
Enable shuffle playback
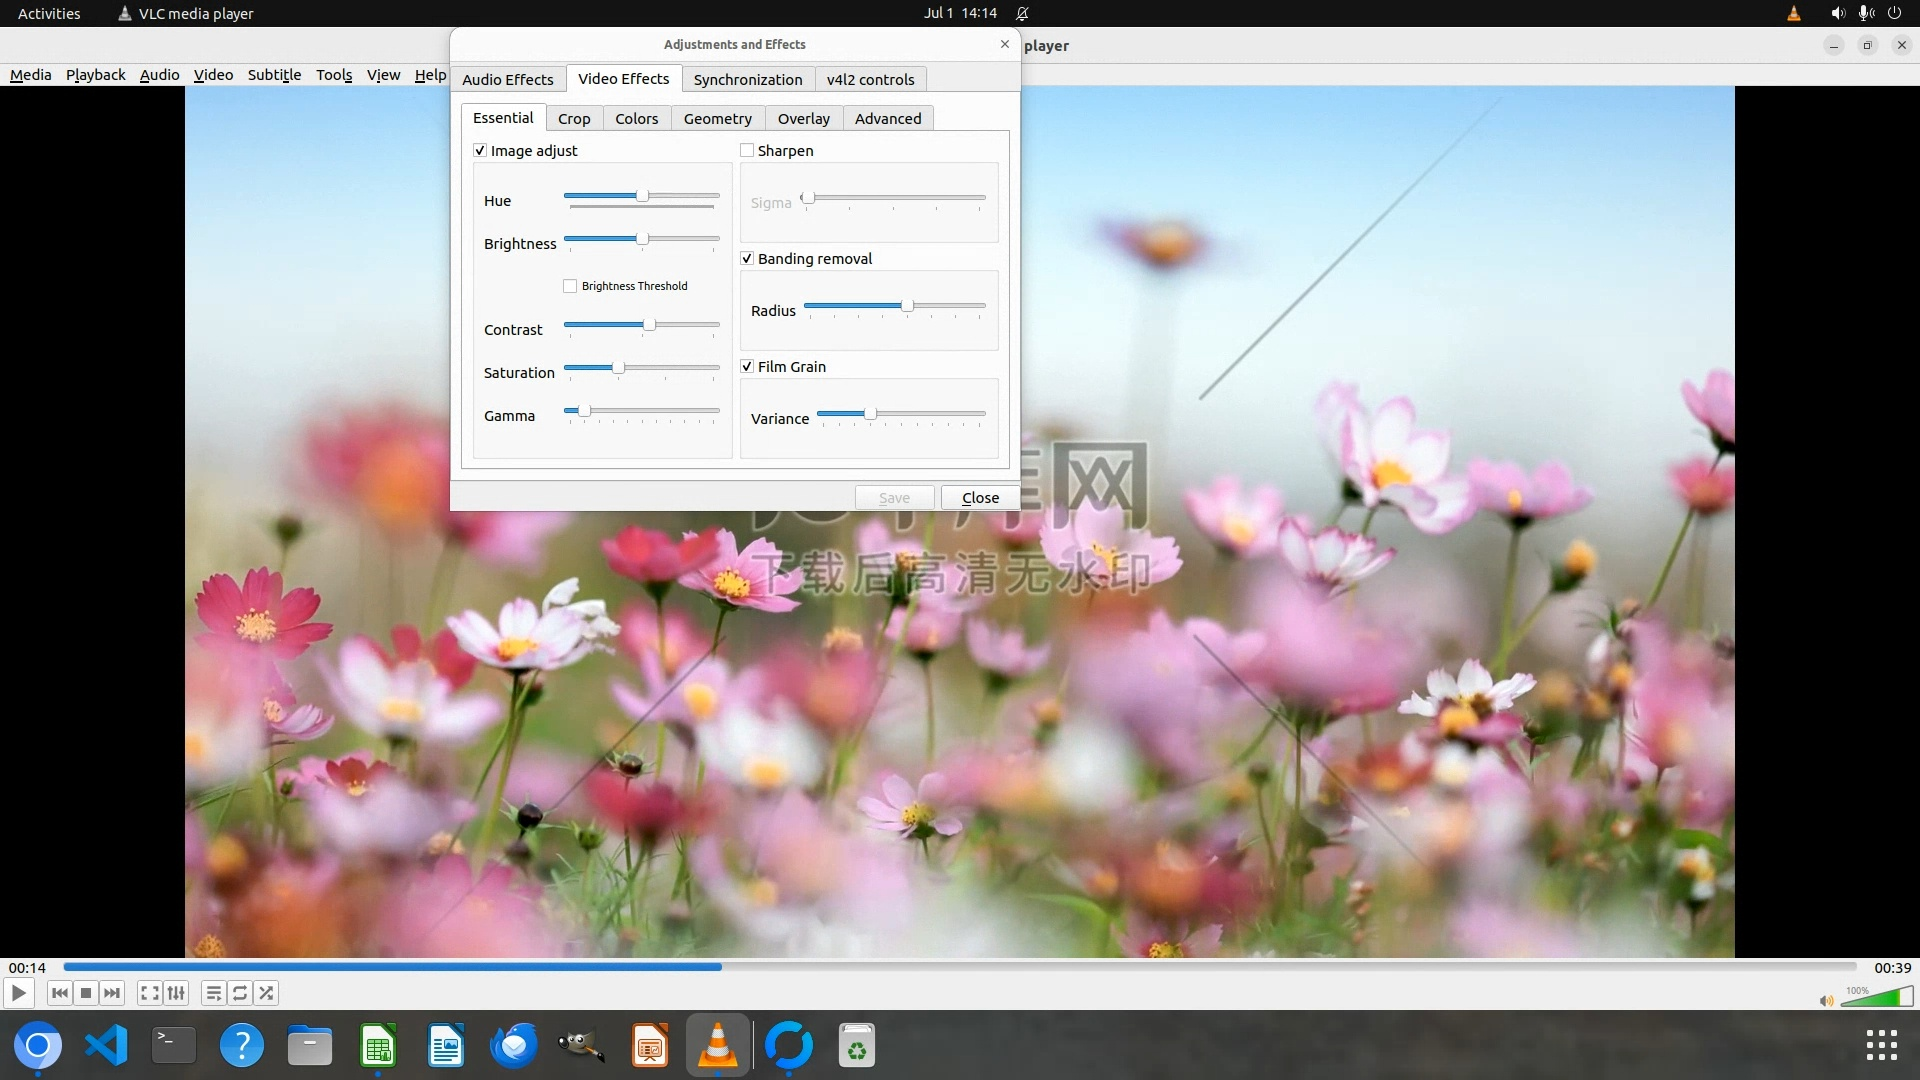pos(266,993)
